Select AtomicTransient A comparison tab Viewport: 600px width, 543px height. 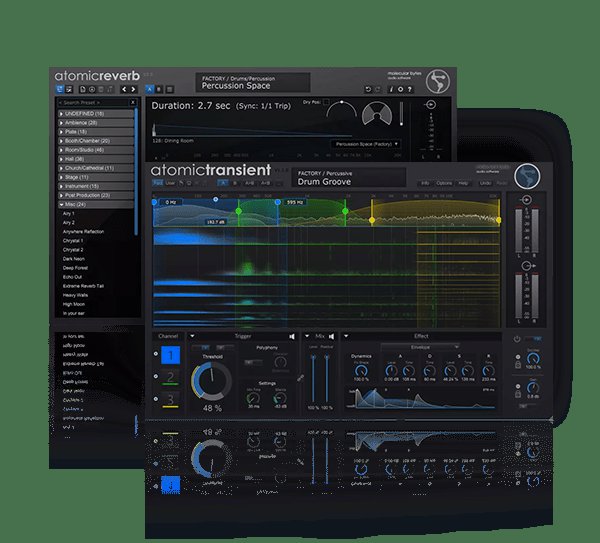tap(223, 183)
